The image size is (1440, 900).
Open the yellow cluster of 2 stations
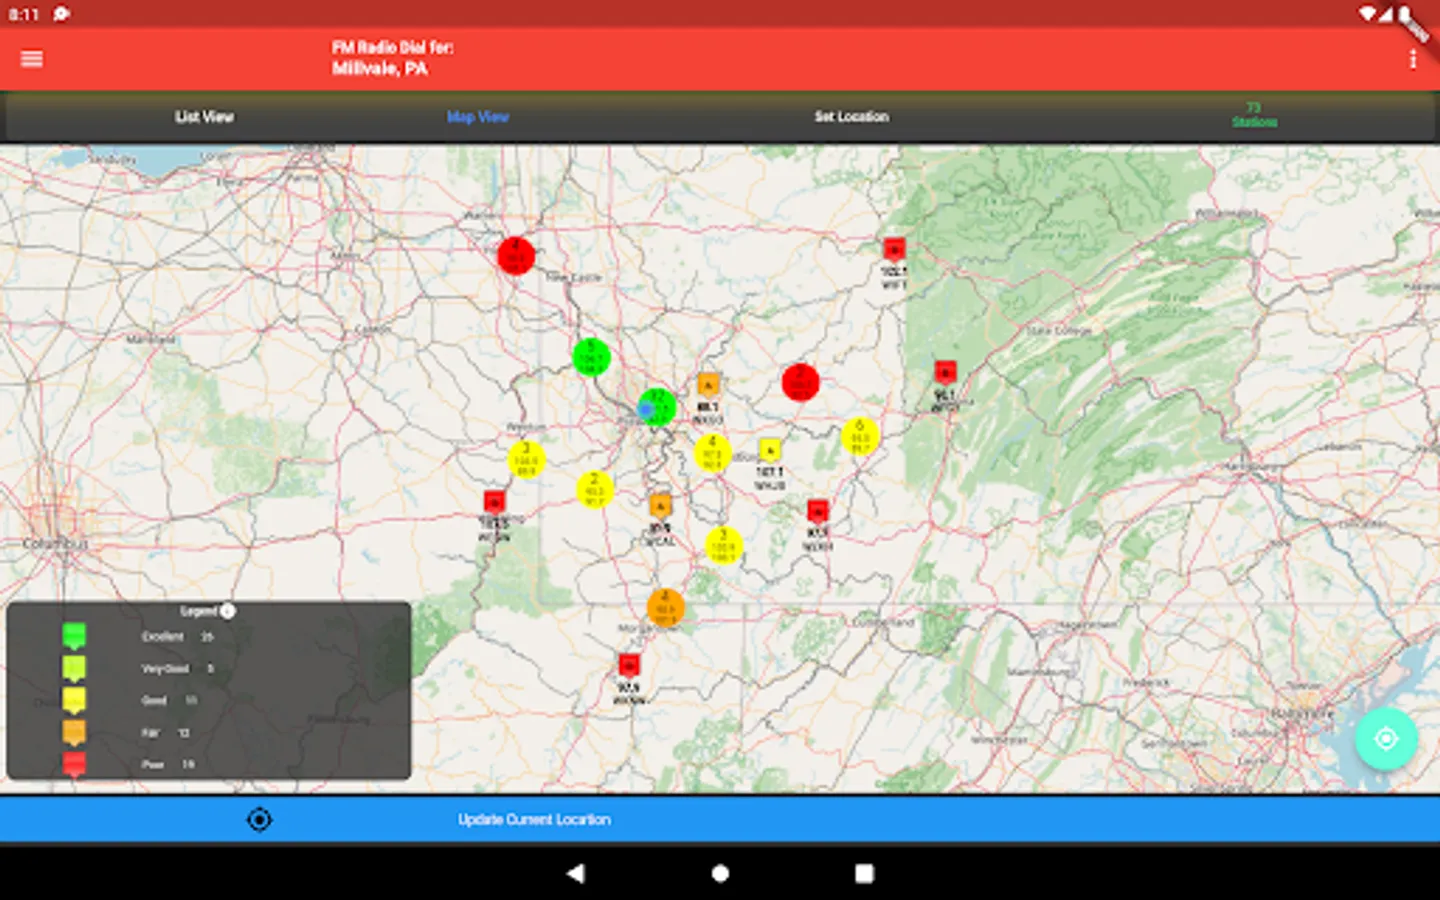click(595, 489)
